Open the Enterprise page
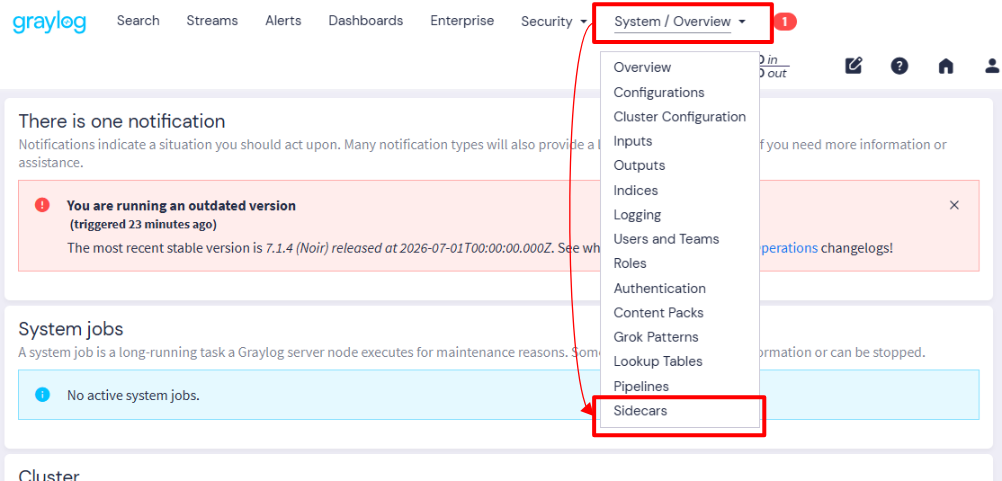 tap(462, 21)
